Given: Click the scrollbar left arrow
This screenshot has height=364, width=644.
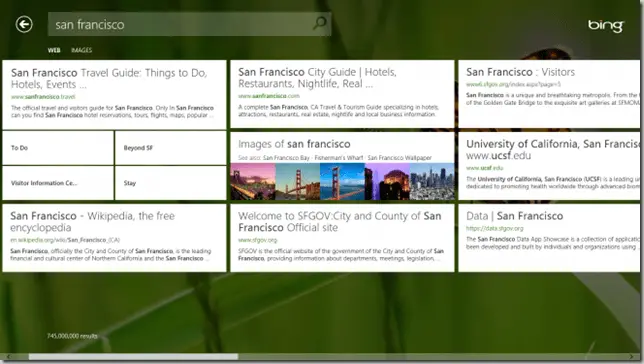Looking at the screenshot, I should [9, 357].
